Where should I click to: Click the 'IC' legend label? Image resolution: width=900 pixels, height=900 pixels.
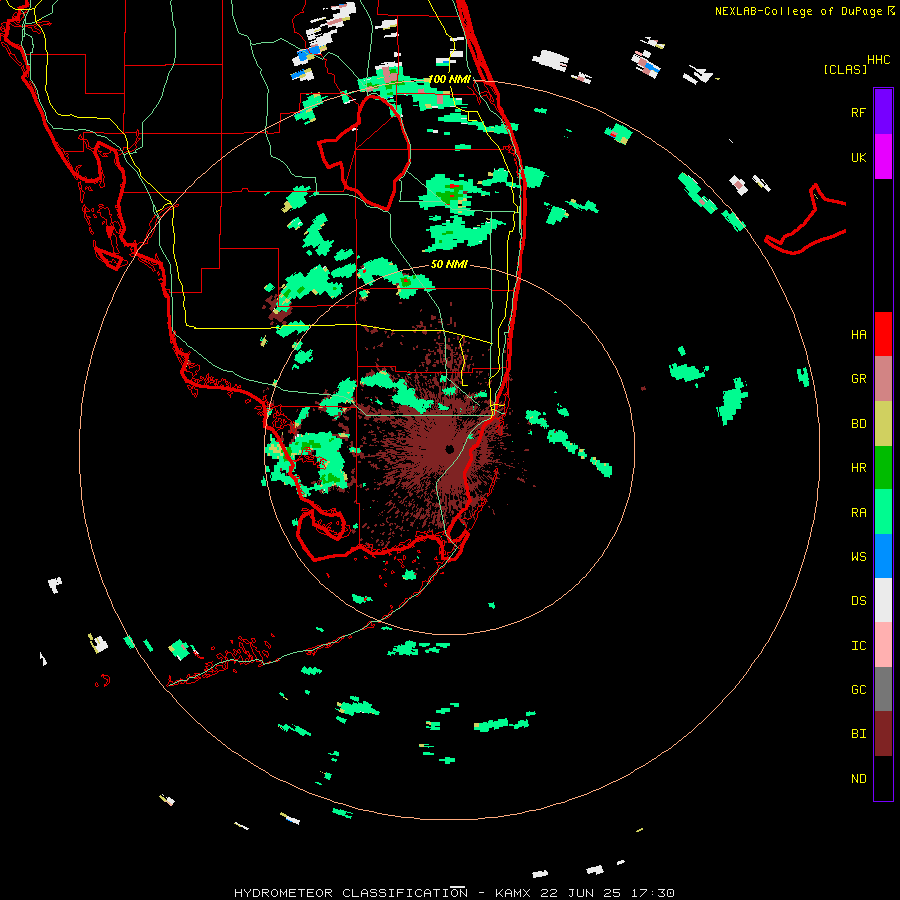(x=858, y=646)
